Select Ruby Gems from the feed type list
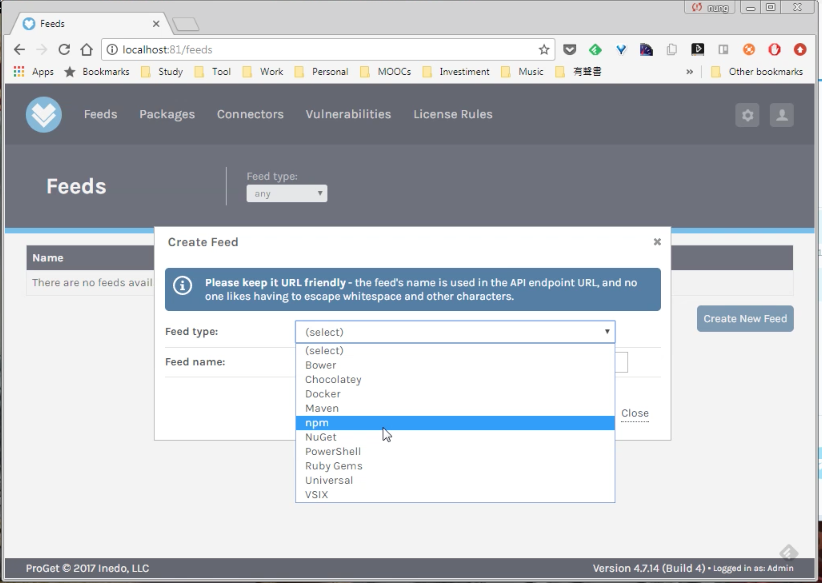The image size is (822, 583). 455,466
